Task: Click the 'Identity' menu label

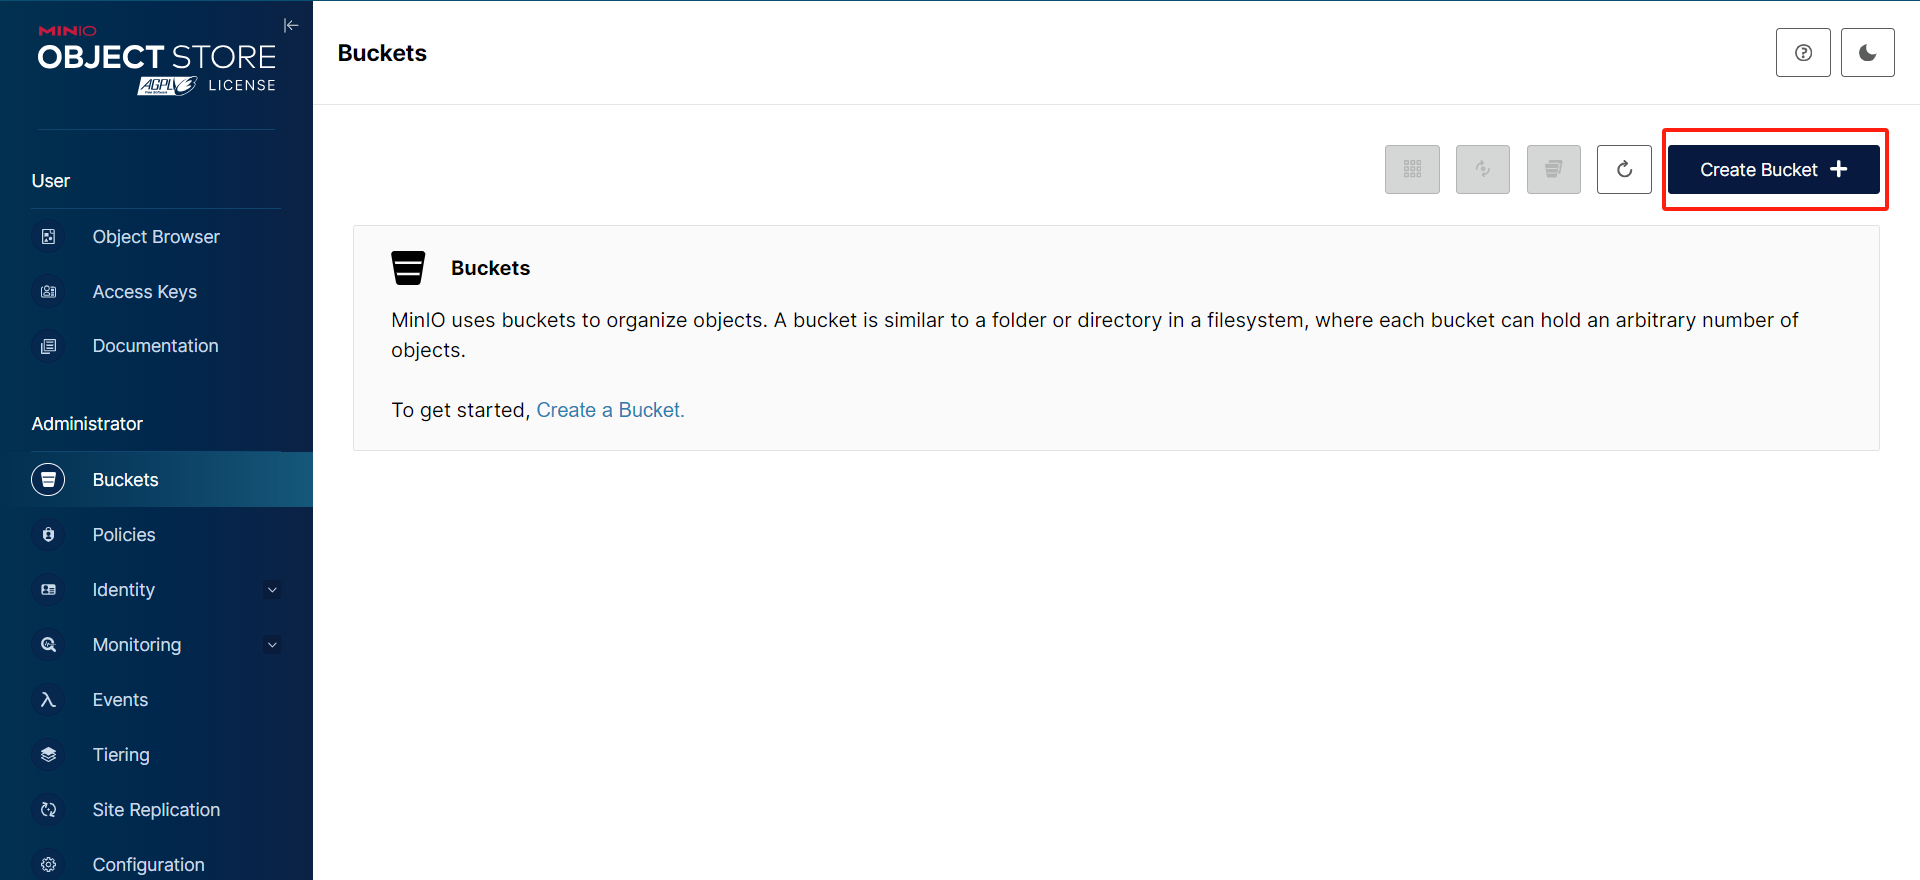Action: [x=124, y=590]
